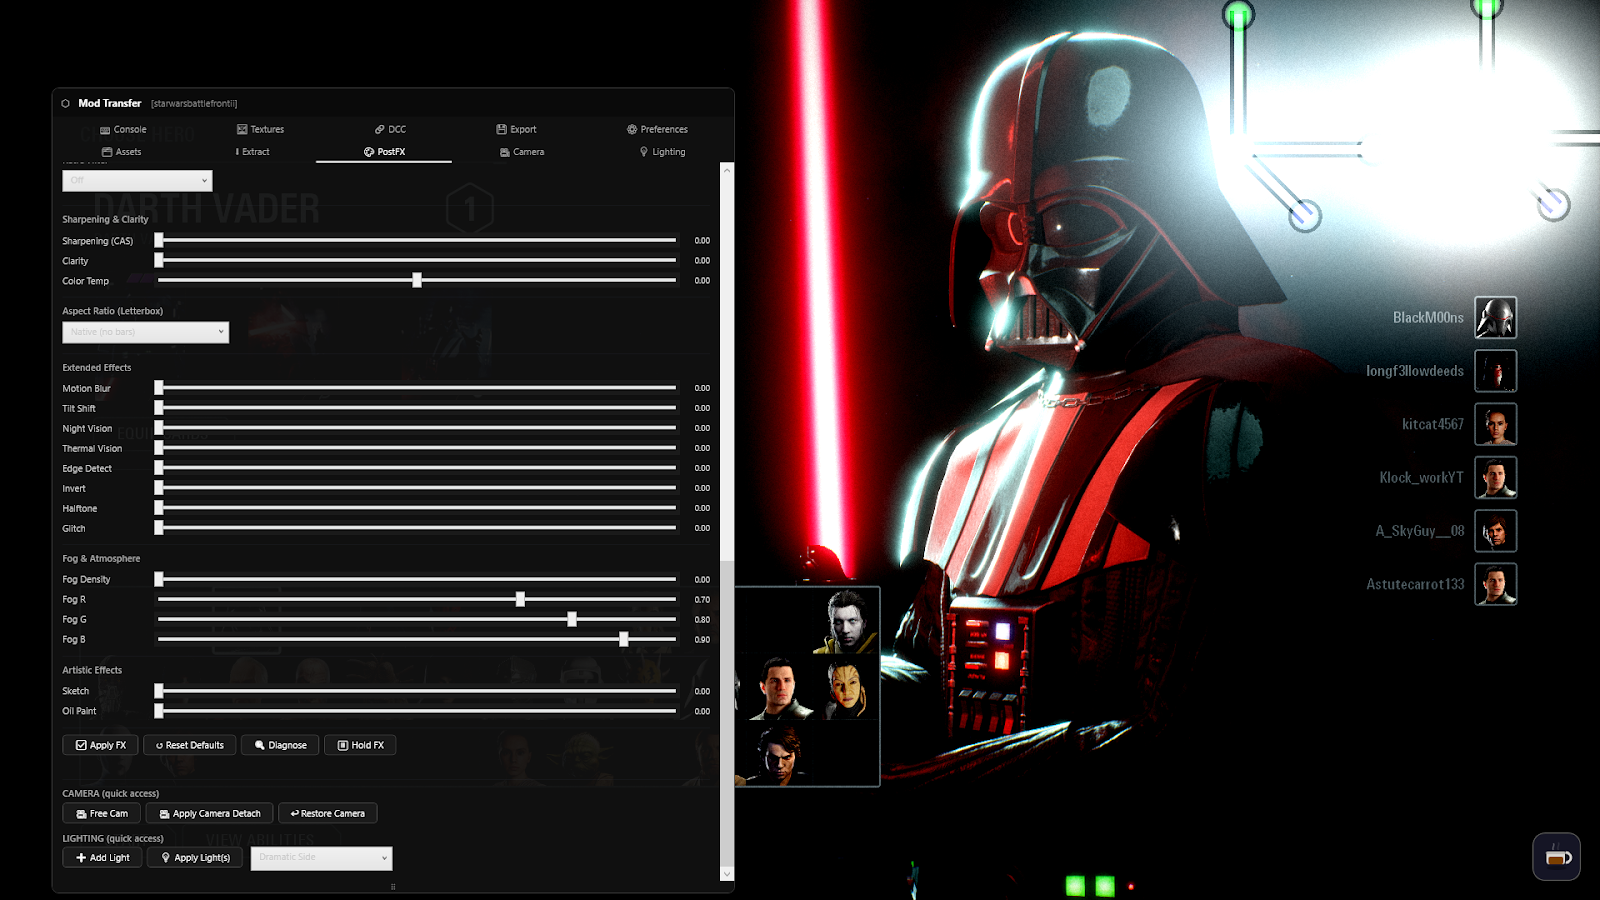Image resolution: width=1600 pixels, height=900 pixels.
Task: Select the Free Cam camera icon
Action: pyautogui.click(x=80, y=813)
